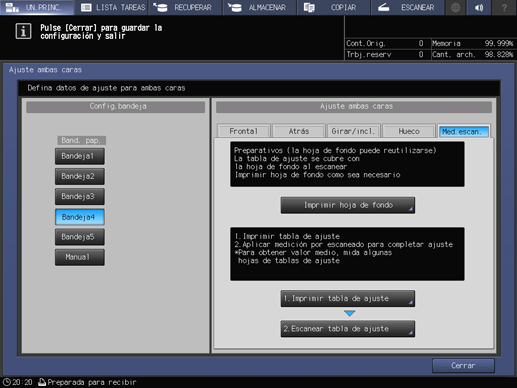Screen dimensions: 517x388
Task: Click the Preparada para recibir status text
Action: coord(92,382)
